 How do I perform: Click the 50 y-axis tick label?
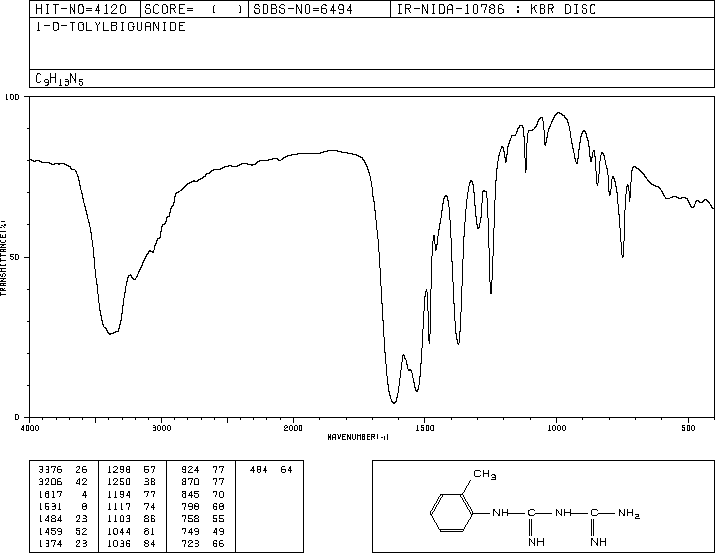coord(15,257)
